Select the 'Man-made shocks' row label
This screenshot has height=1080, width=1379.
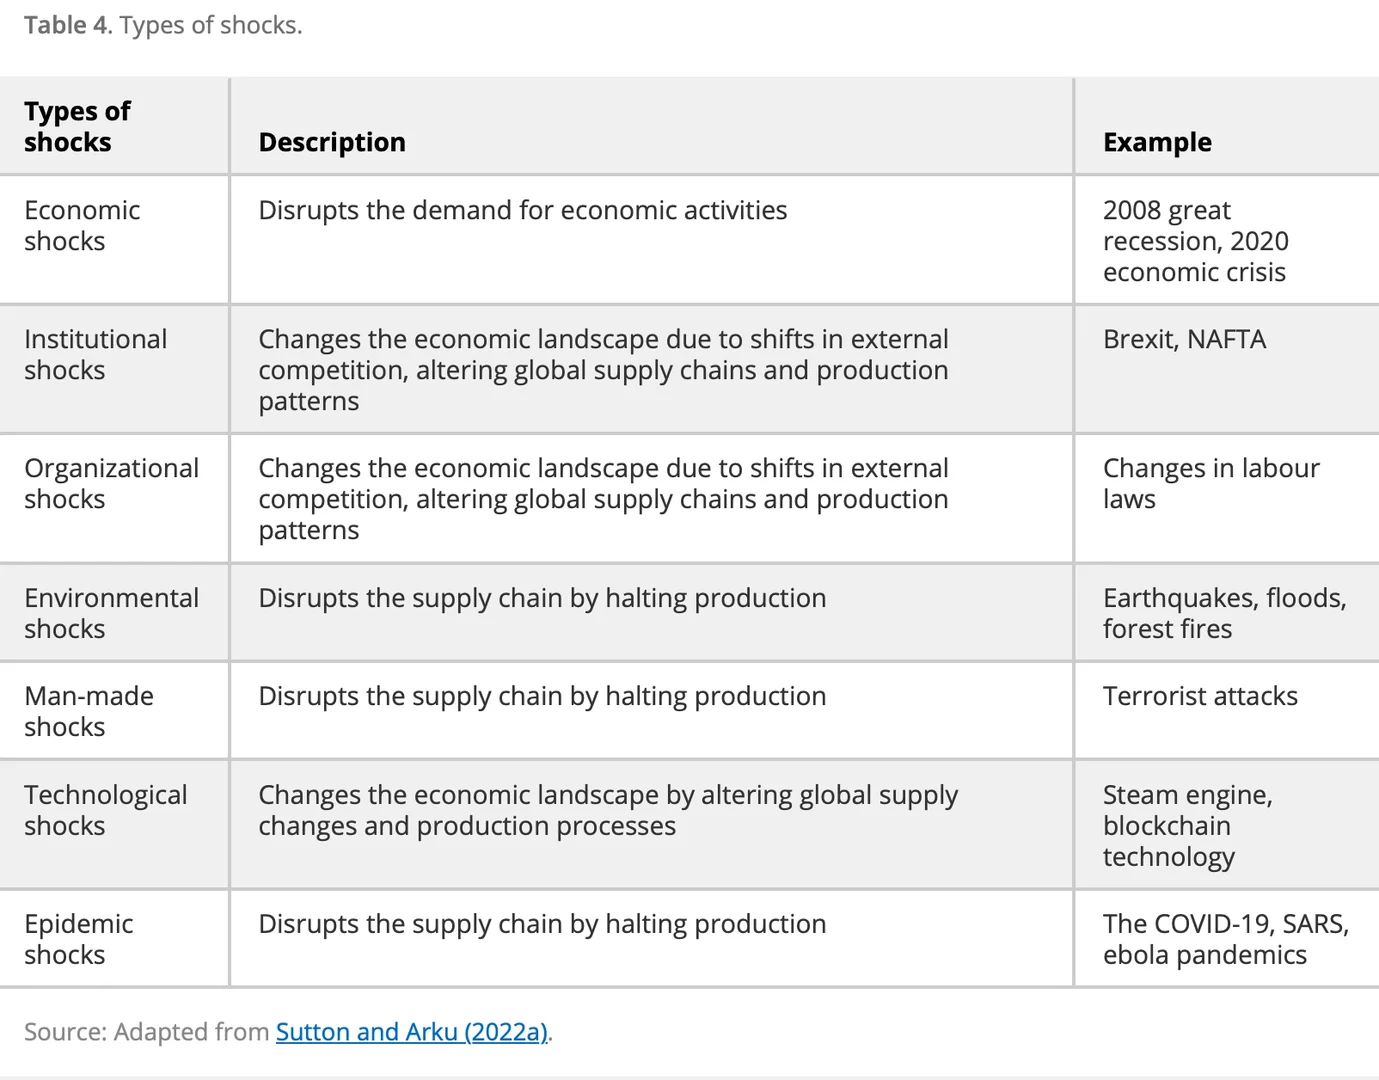tap(89, 711)
